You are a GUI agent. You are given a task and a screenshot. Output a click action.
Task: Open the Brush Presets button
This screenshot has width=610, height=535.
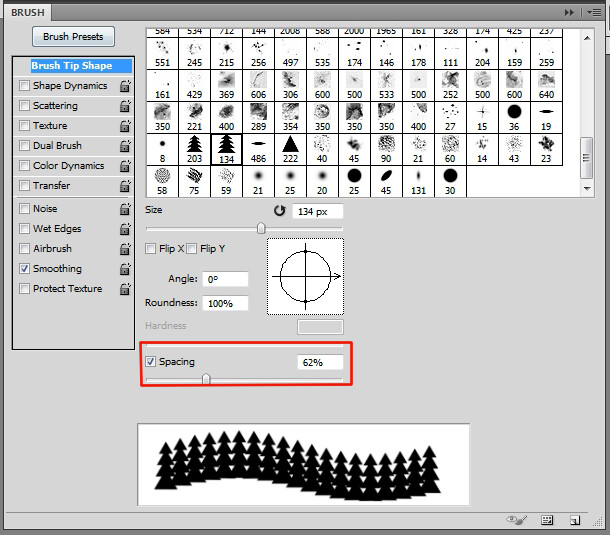click(x=73, y=37)
